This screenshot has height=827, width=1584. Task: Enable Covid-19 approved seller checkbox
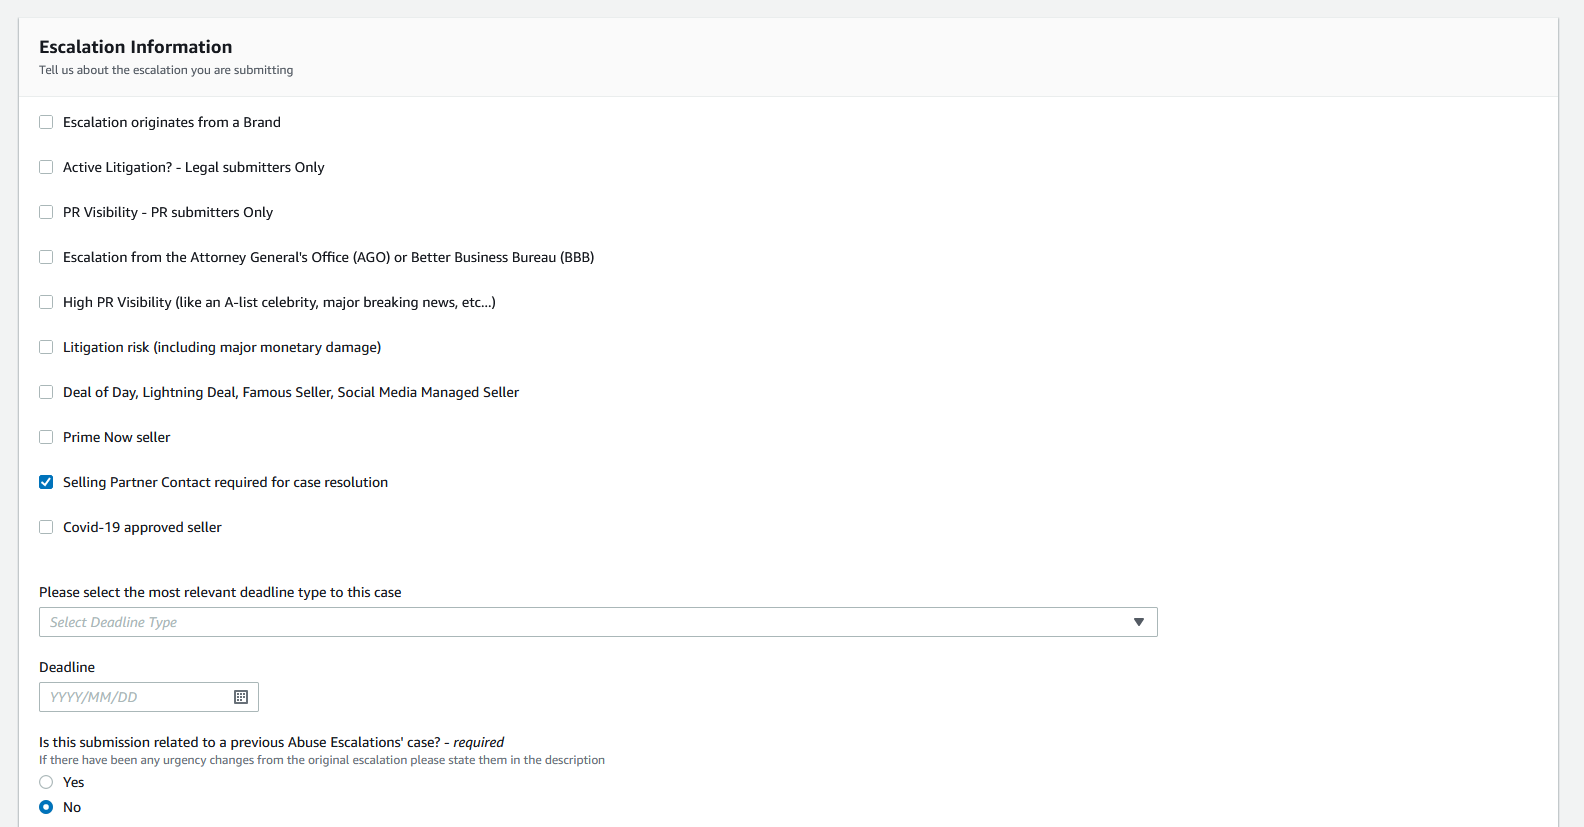(46, 527)
